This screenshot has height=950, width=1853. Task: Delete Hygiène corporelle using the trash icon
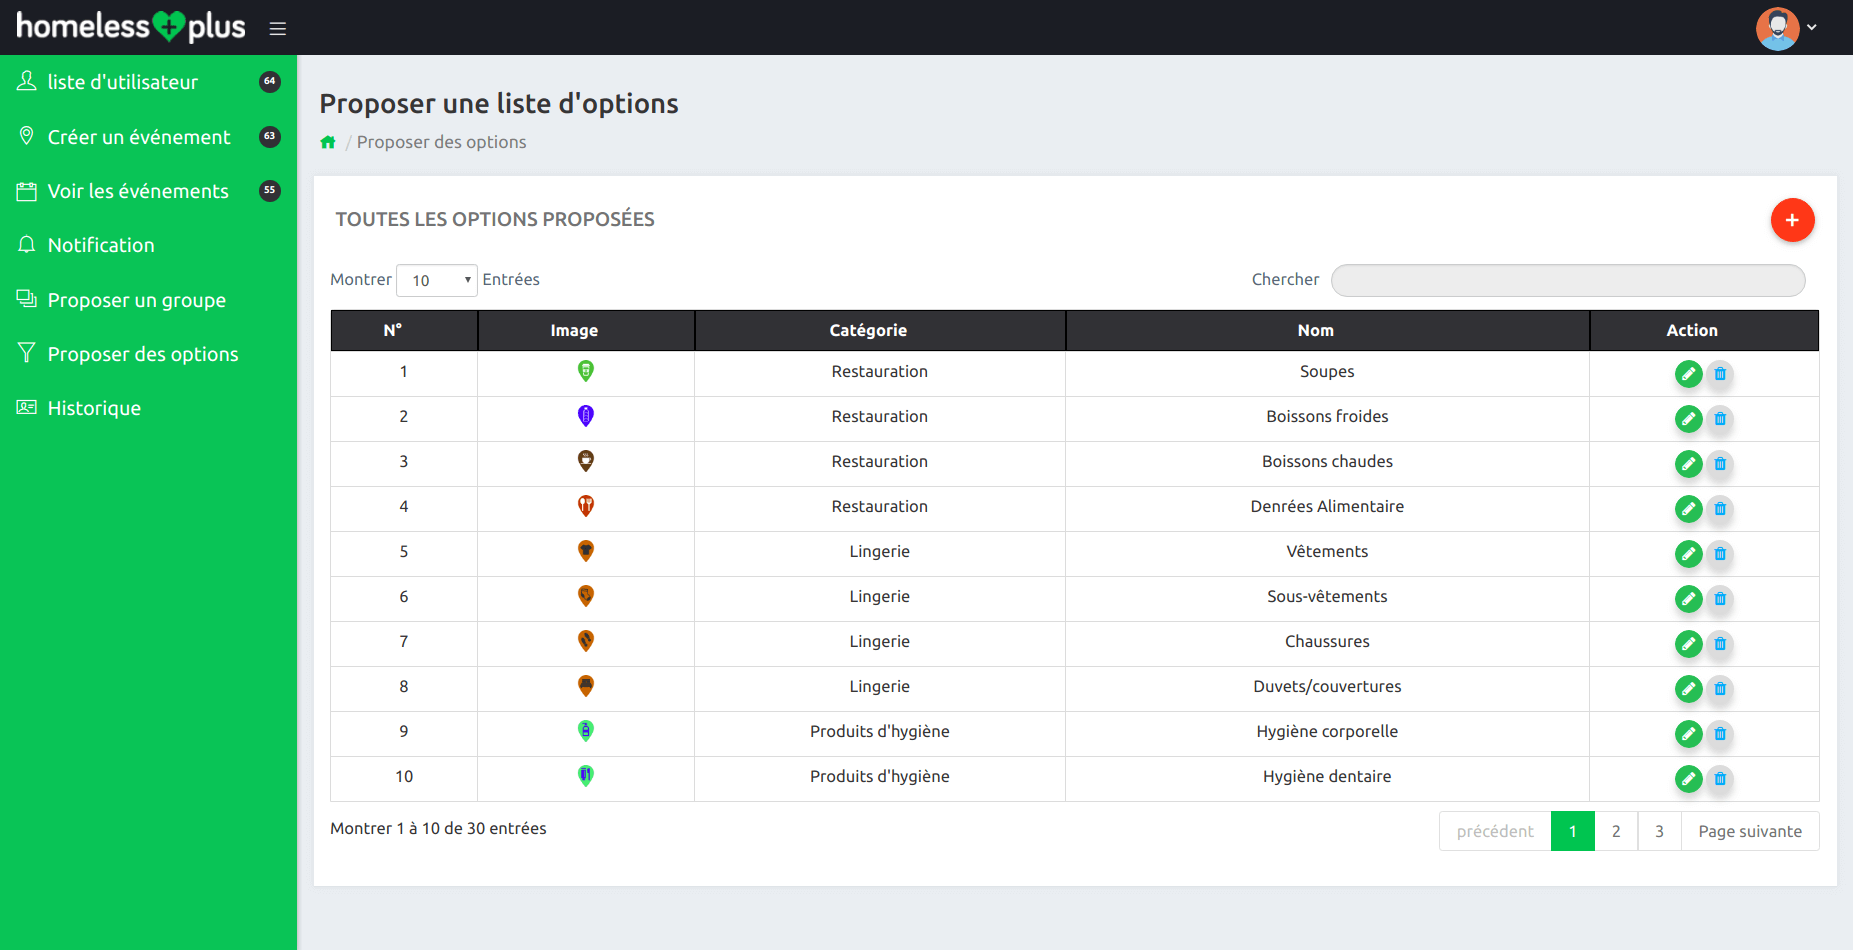(x=1720, y=734)
